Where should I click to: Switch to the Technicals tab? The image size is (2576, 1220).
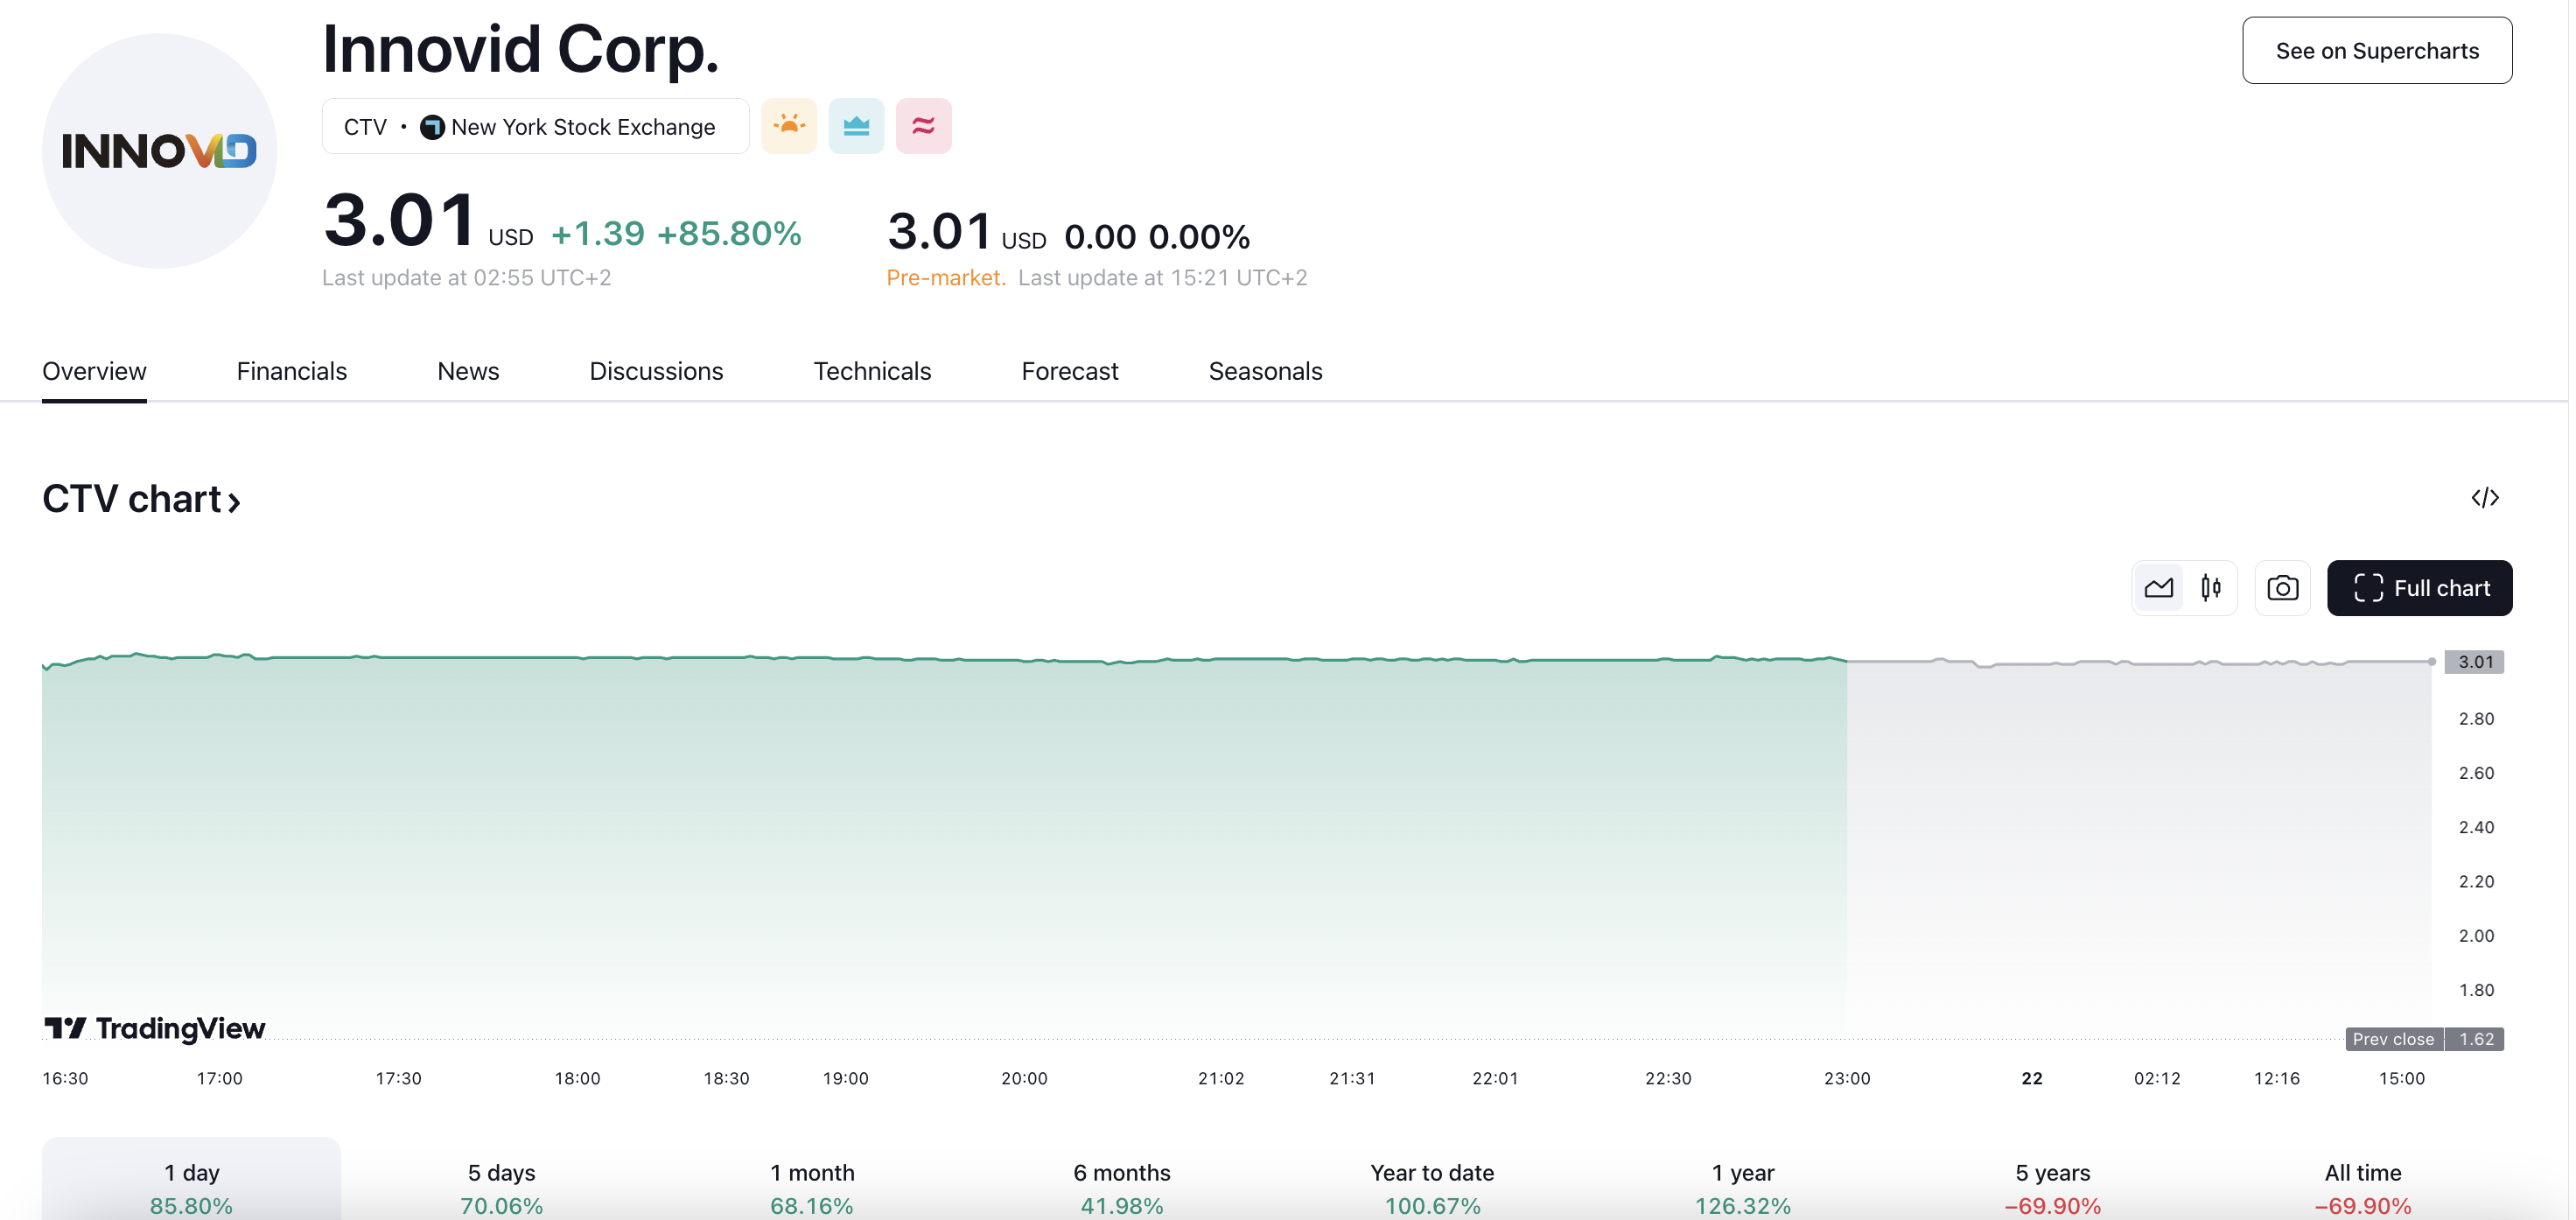872,371
